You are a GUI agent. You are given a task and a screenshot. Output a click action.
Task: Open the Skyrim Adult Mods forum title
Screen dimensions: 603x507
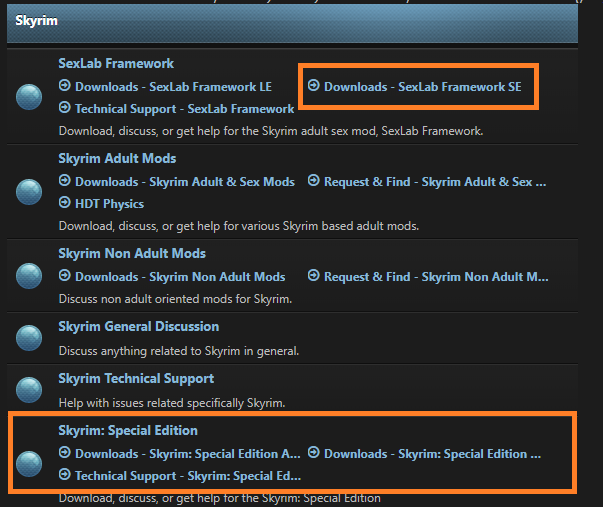(x=117, y=158)
